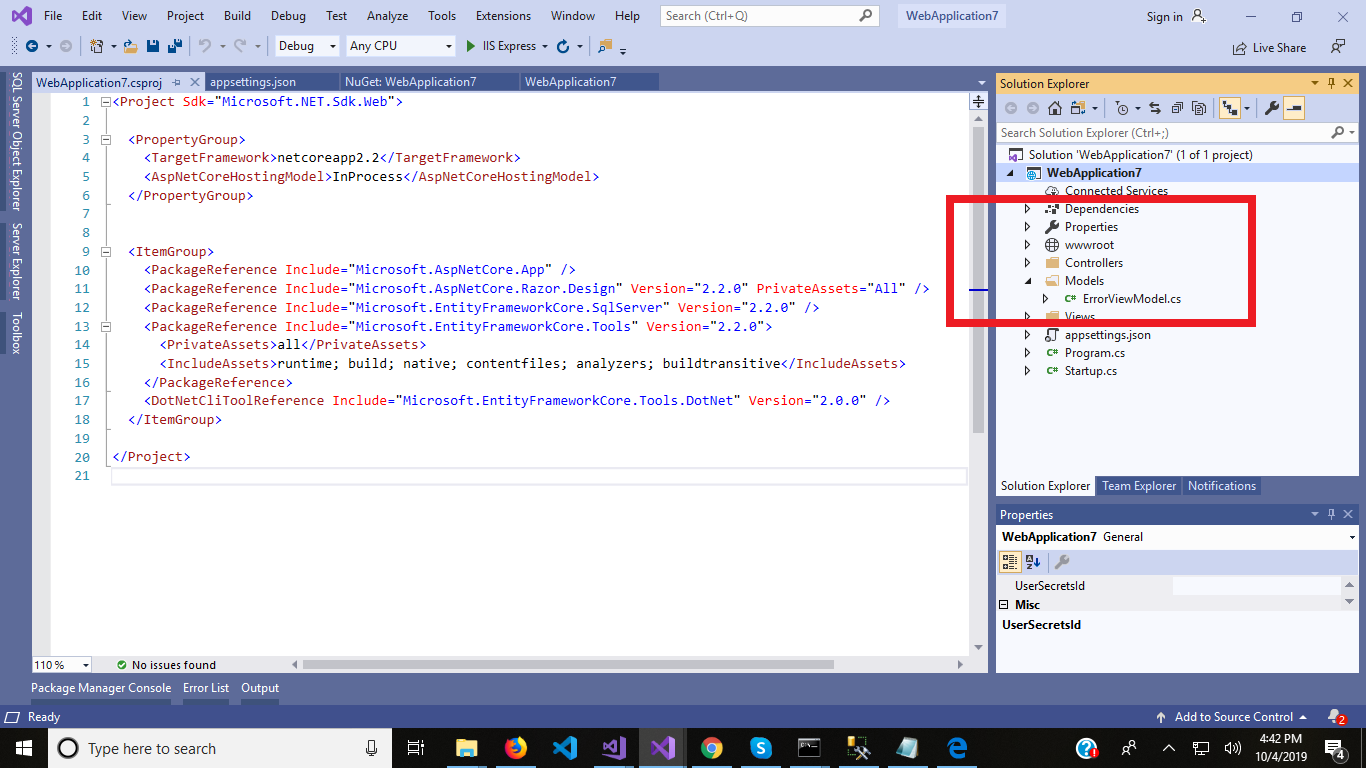The height and width of the screenshot is (768, 1366).
Task: Click the Undo arrow in the toolbar
Action: point(205,46)
